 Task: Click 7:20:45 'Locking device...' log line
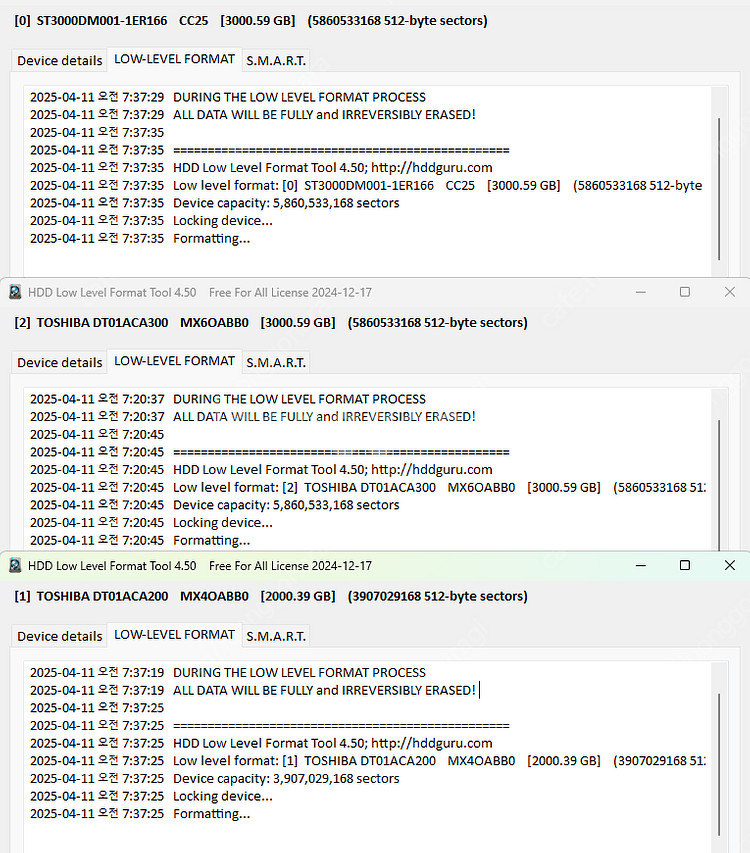tap(151, 523)
